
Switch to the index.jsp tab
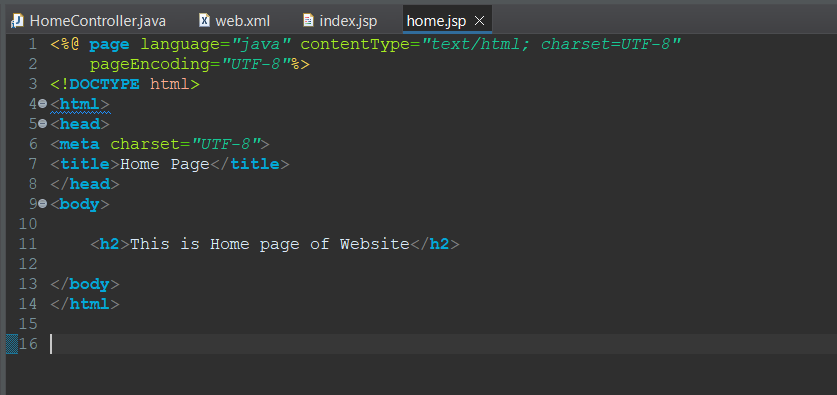coord(340,21)
